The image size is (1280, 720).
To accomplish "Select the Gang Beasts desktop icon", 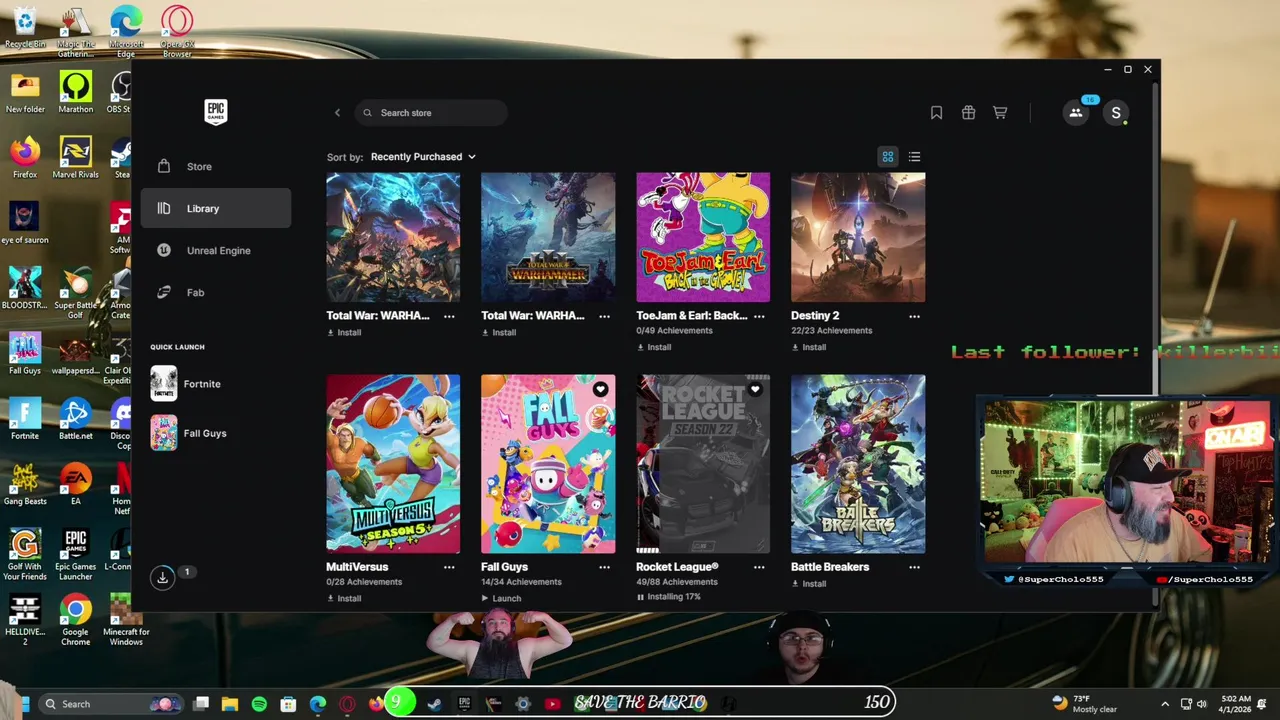I will 25,484.
